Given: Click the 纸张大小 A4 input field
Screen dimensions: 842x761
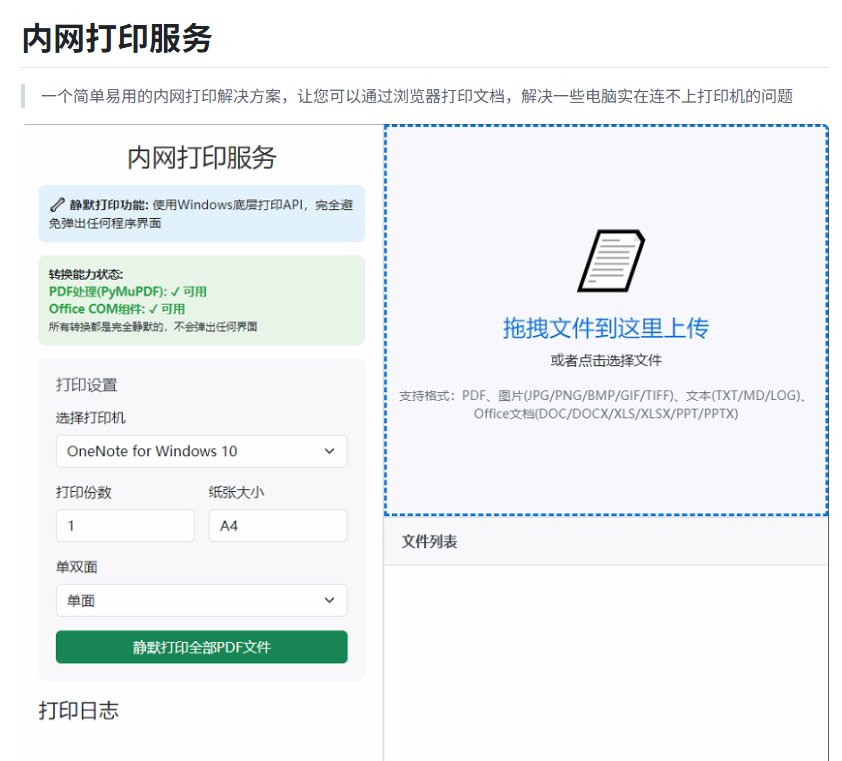Looking at the screenshot, I should 278,525.
